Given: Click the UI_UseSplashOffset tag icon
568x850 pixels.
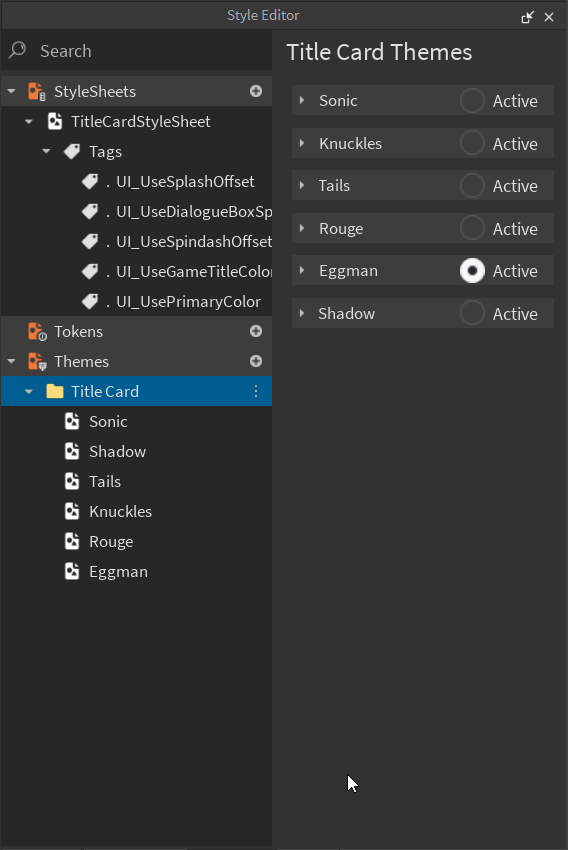Looking at the screenshot, I should click(x=90, y=182).
